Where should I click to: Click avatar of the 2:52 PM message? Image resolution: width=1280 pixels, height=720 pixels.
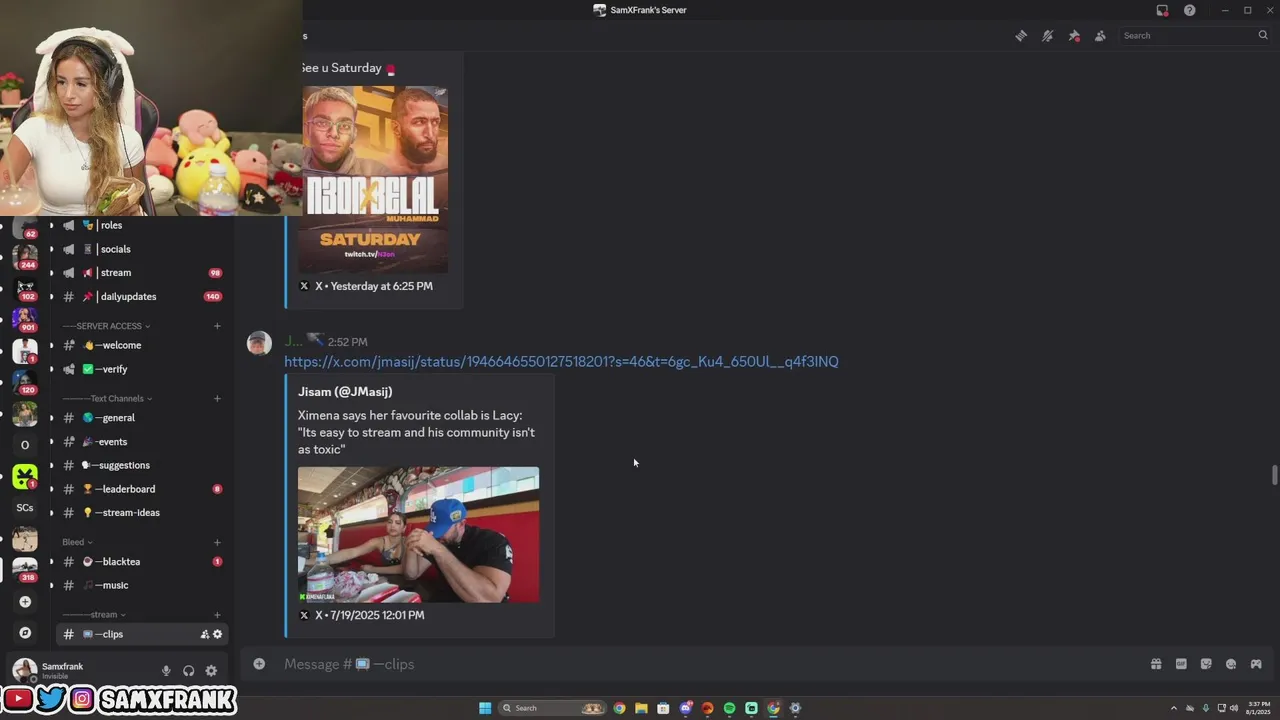[259, 343]
